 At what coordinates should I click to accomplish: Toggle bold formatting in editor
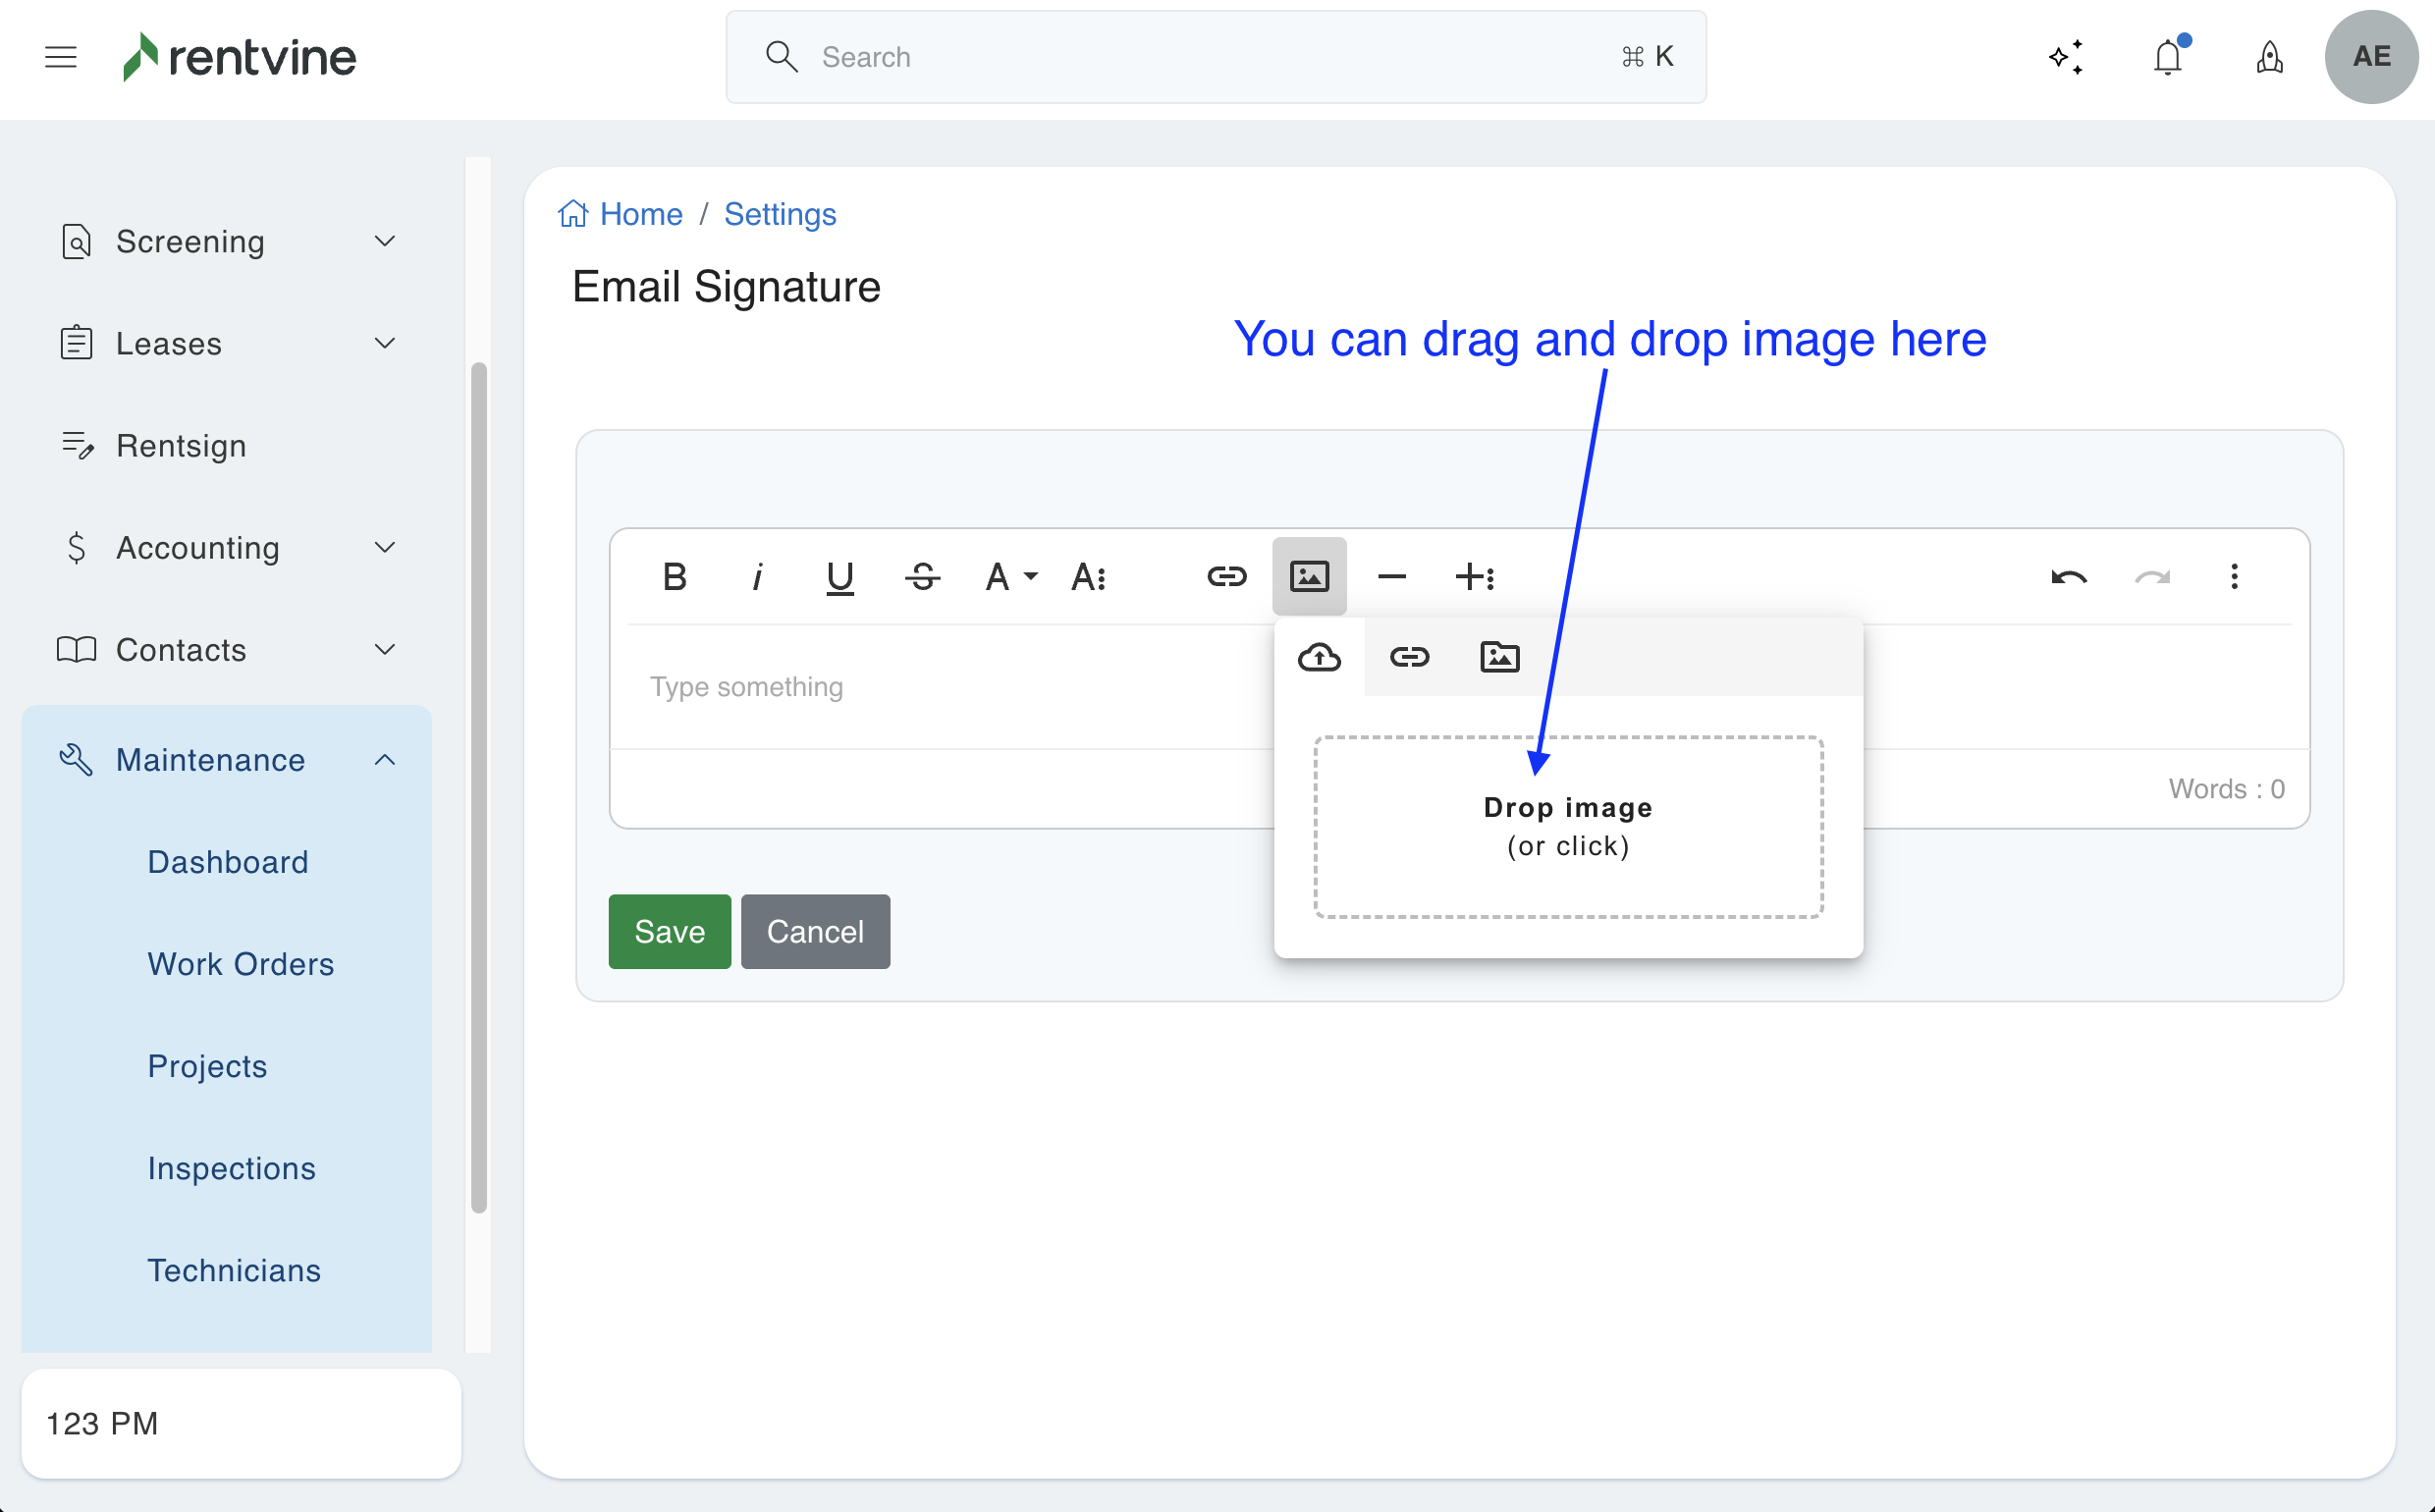click(674, 576)
